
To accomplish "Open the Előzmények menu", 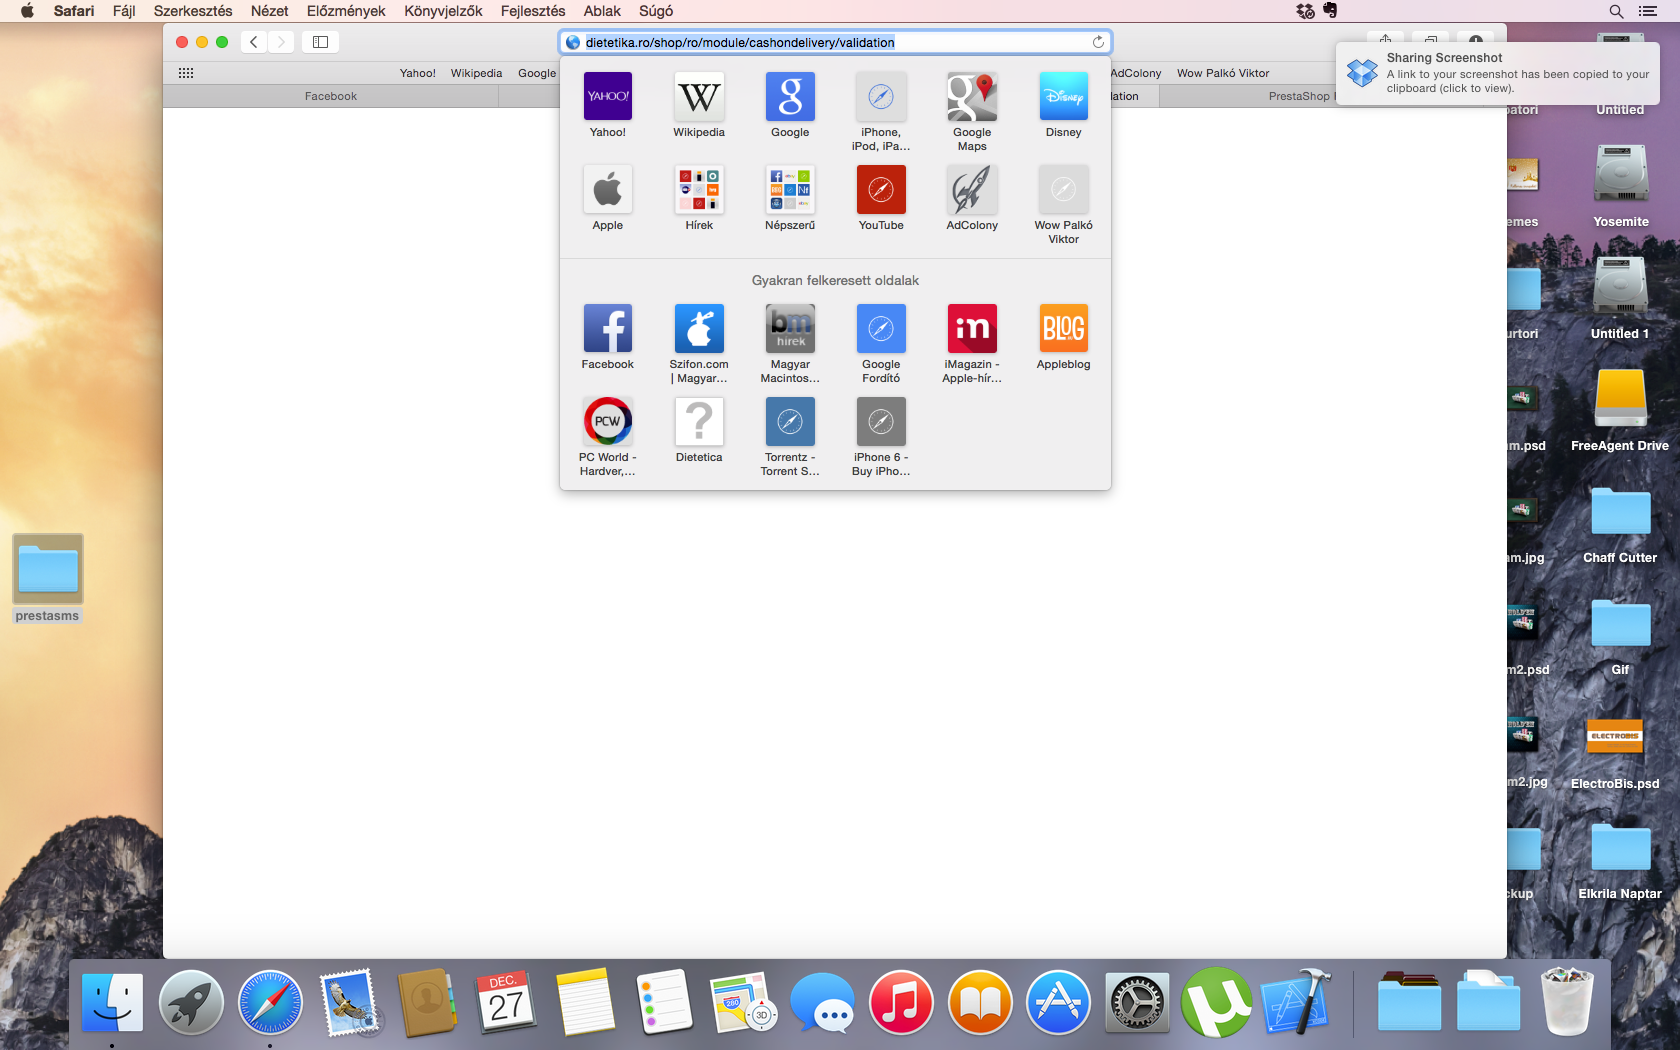I will pyautogui.click(x=346, y=11).
